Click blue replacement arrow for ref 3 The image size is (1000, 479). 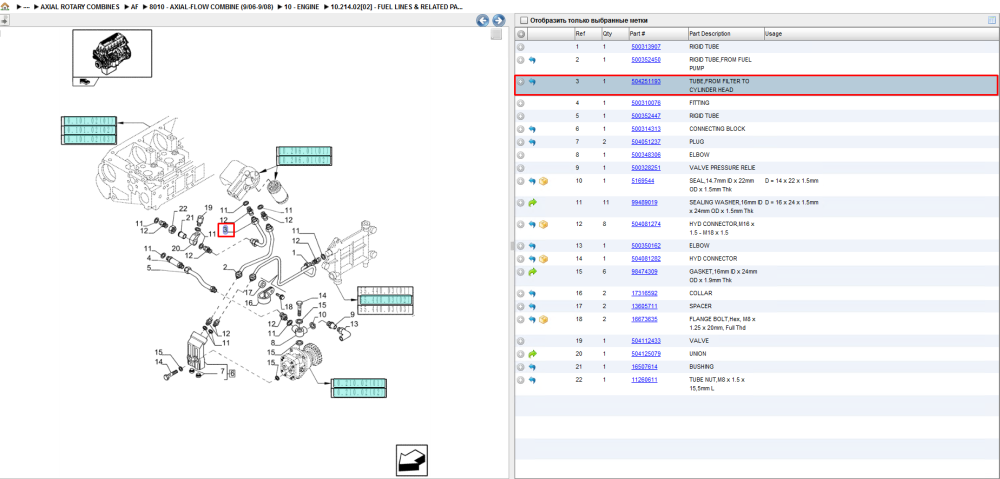pos(532,82)
